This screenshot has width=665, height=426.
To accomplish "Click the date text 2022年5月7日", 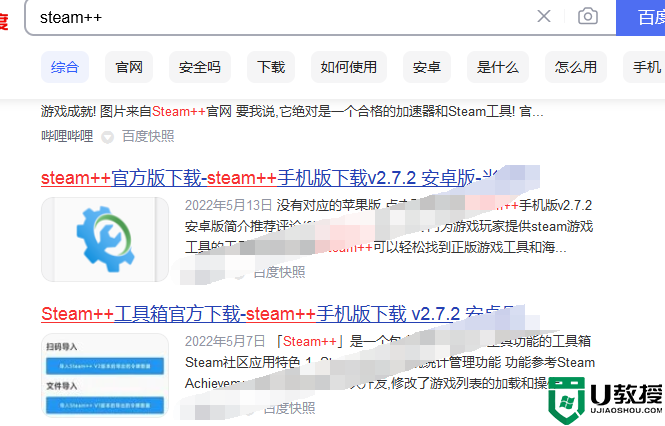I will tap(225, 341).
